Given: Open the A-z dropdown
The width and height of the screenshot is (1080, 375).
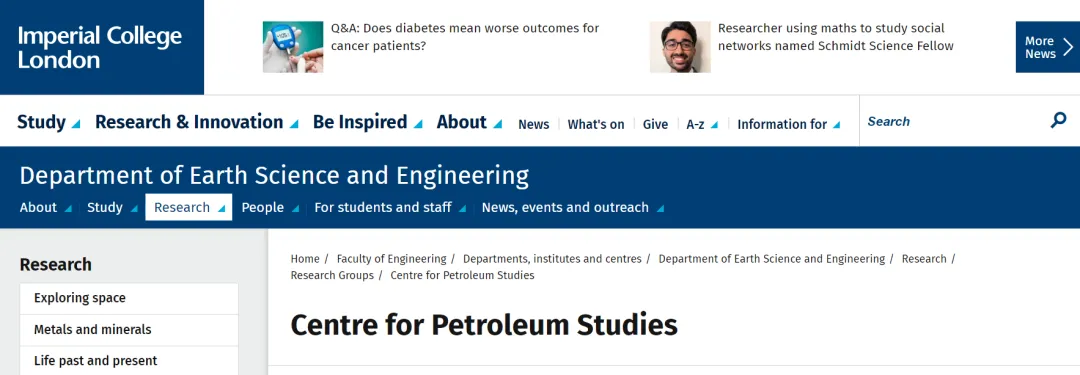Looking at the screenshot, I should tap(702, 124).
